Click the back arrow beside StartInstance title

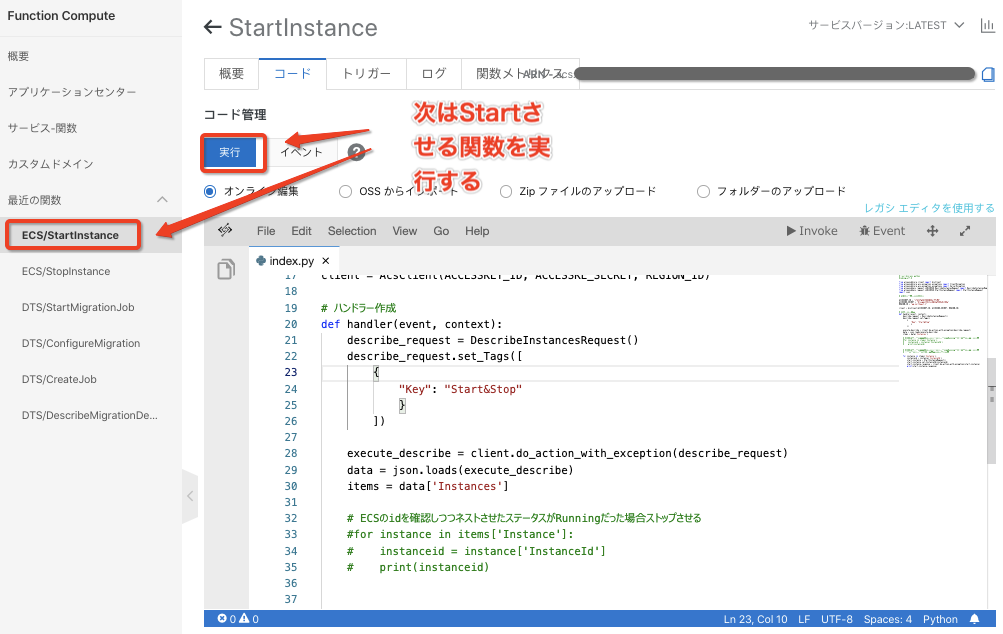coord(212,27)
